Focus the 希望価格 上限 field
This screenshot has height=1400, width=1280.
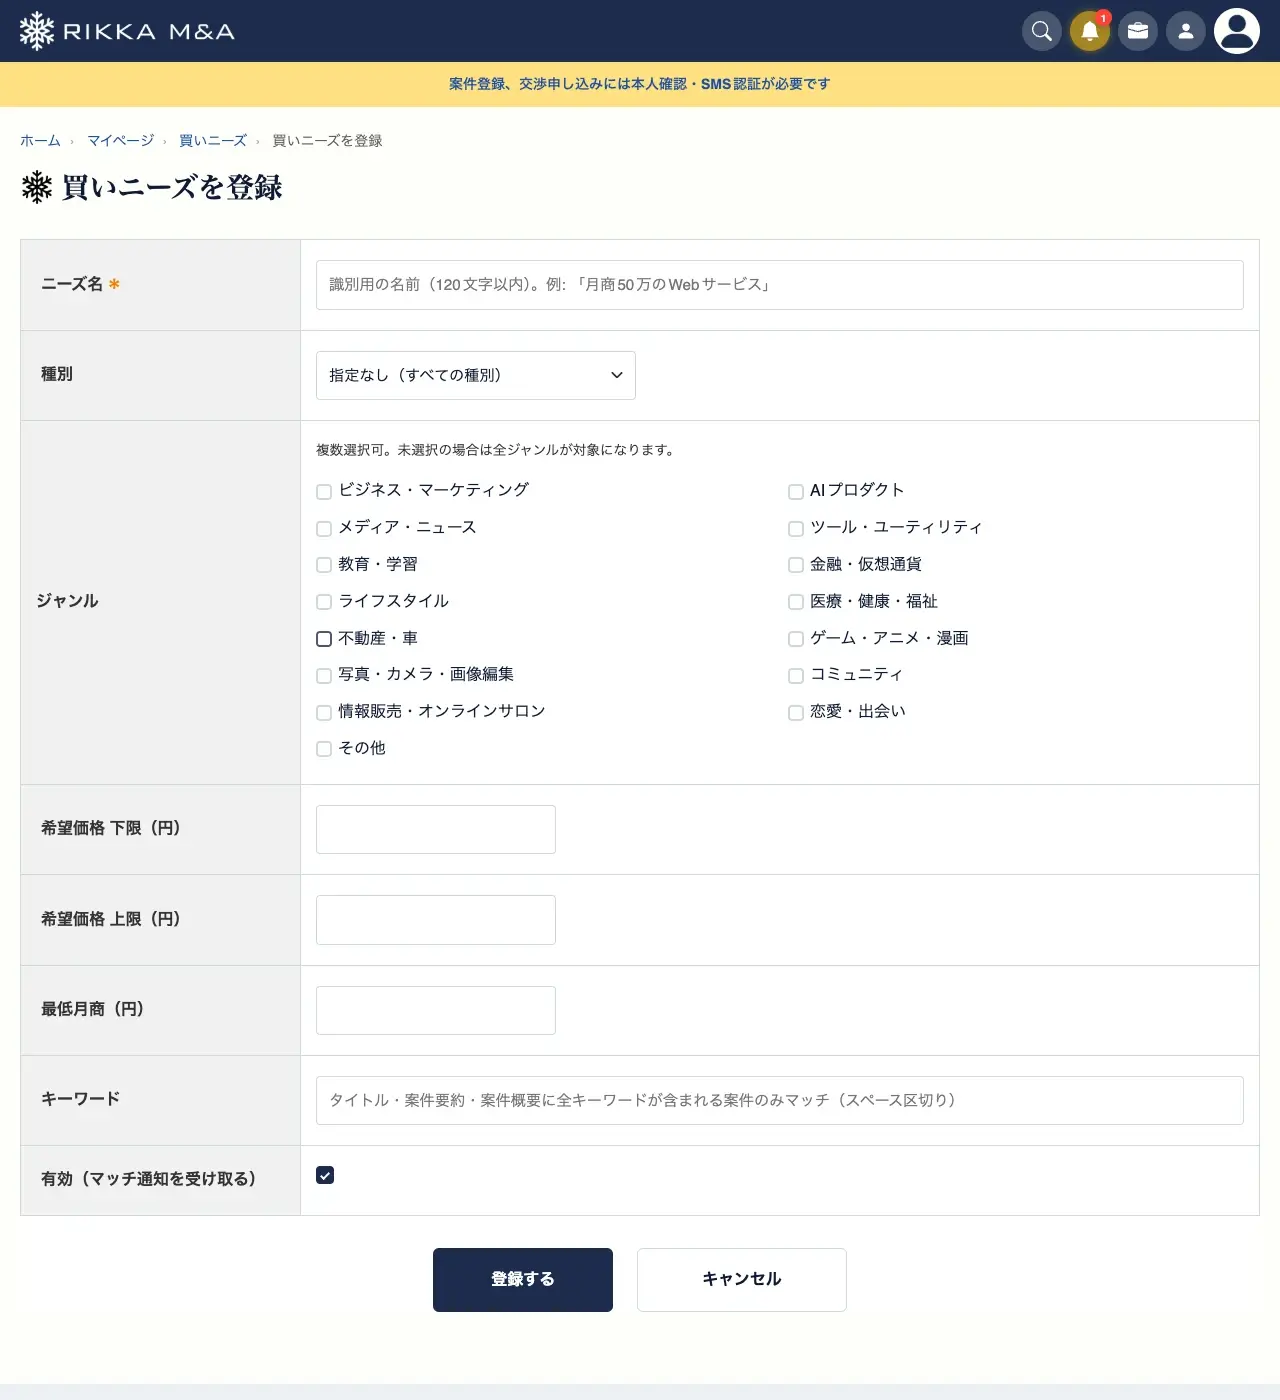(436, 920)
